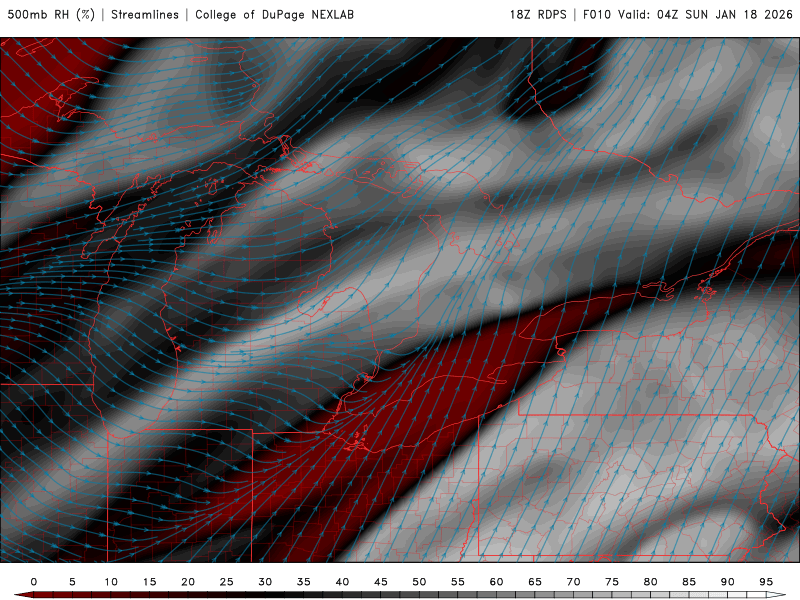Click the 45 label on the legend scale

(381, 582)
